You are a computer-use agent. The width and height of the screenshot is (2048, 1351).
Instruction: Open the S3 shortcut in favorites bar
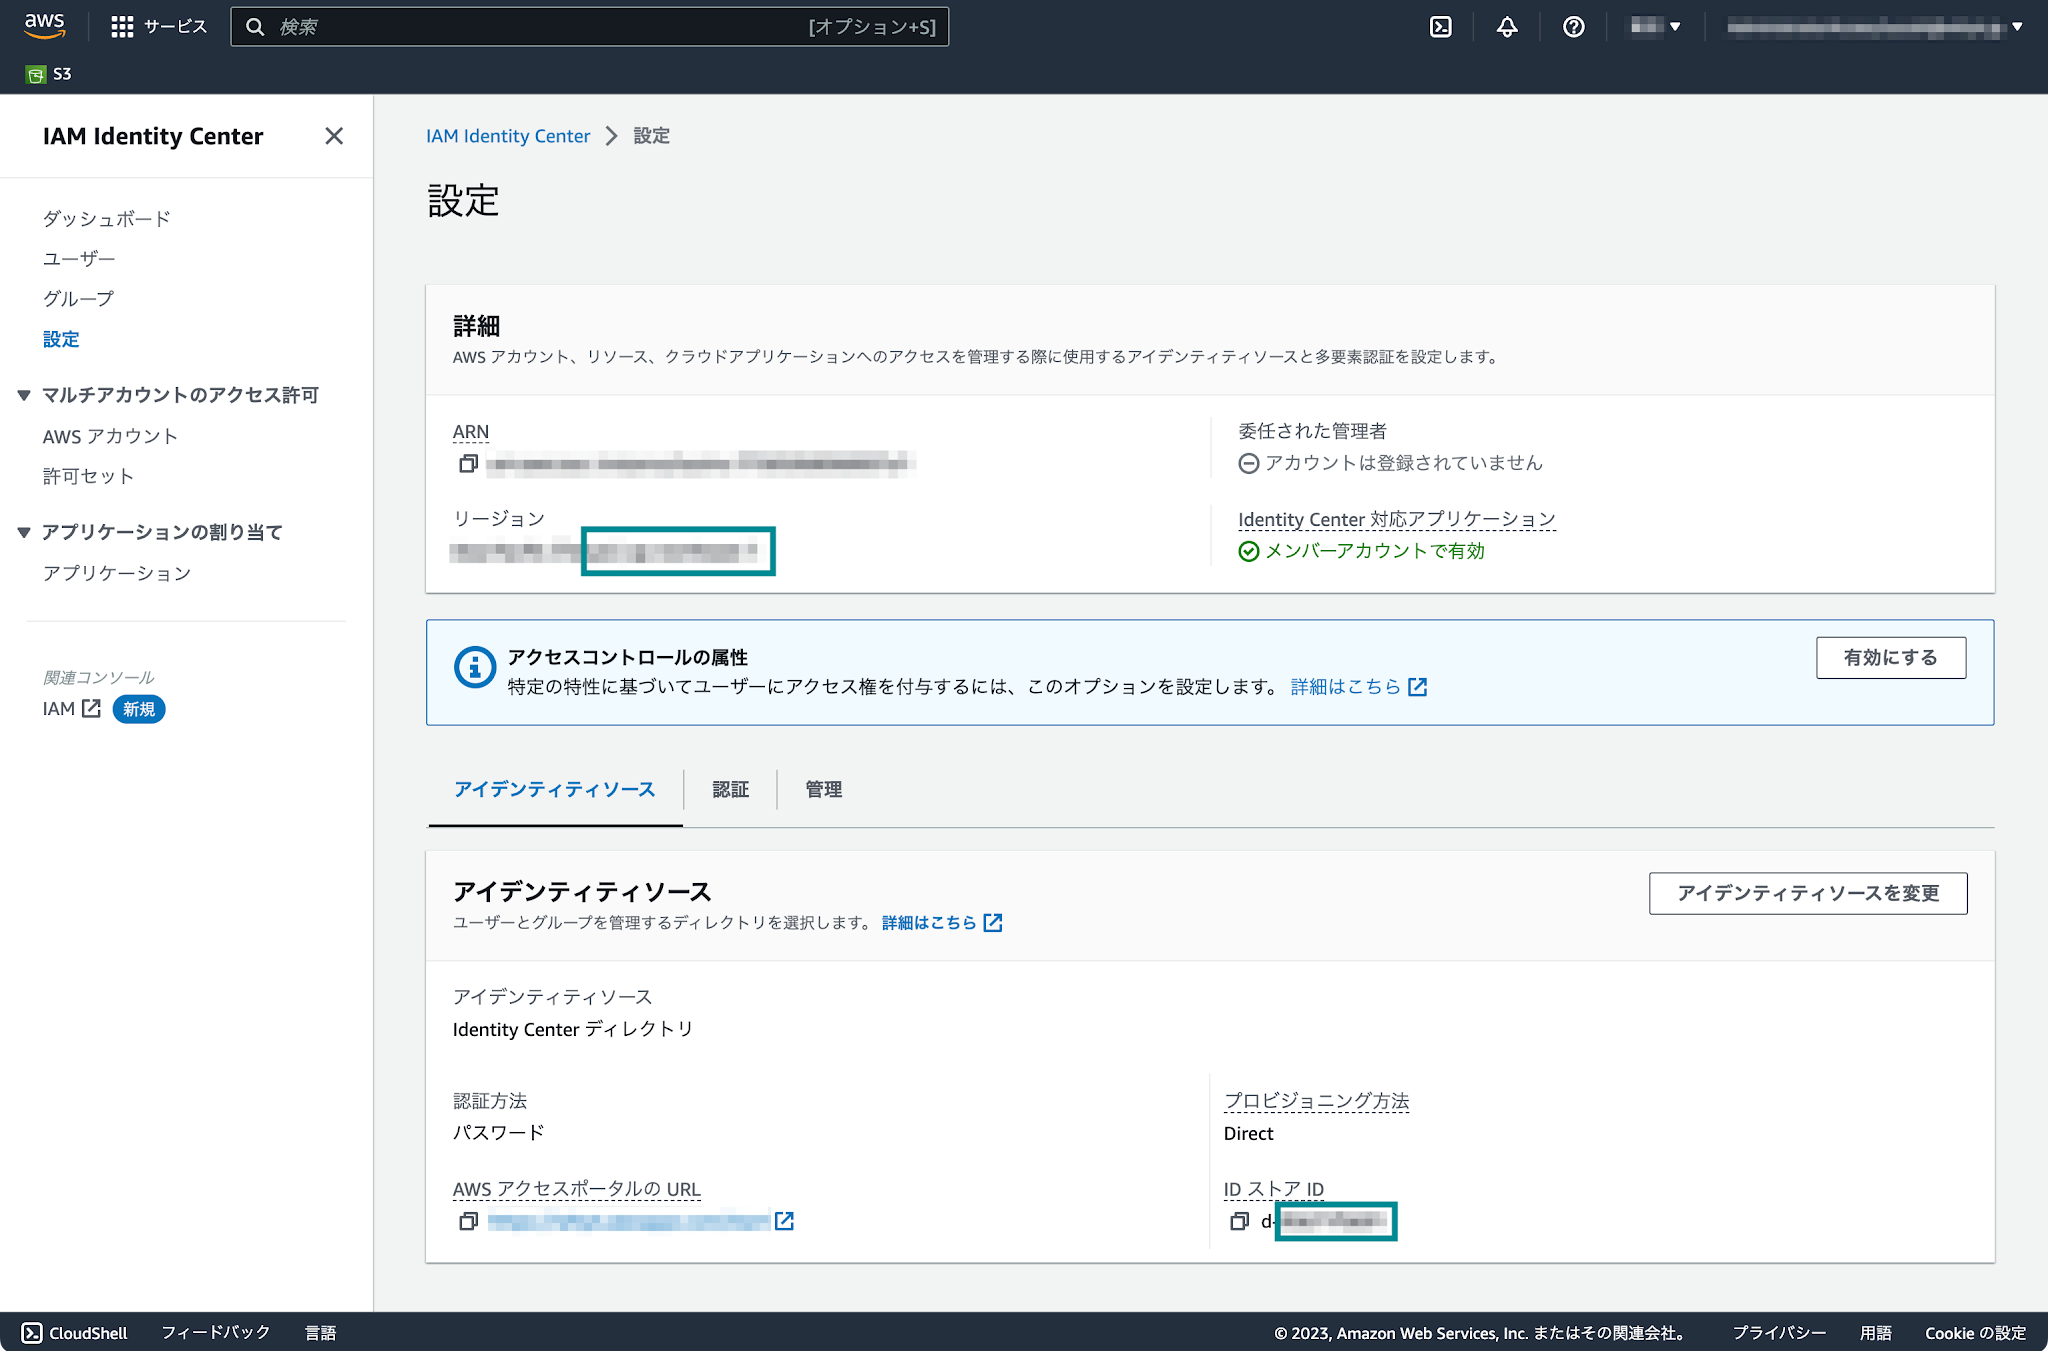pyautogui.click(x=49, y=74)
